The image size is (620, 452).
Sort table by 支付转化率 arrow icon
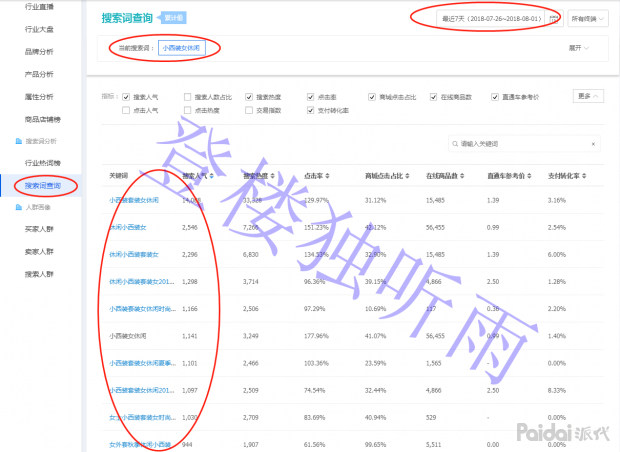pyautogui.click(x=586, y=176)
